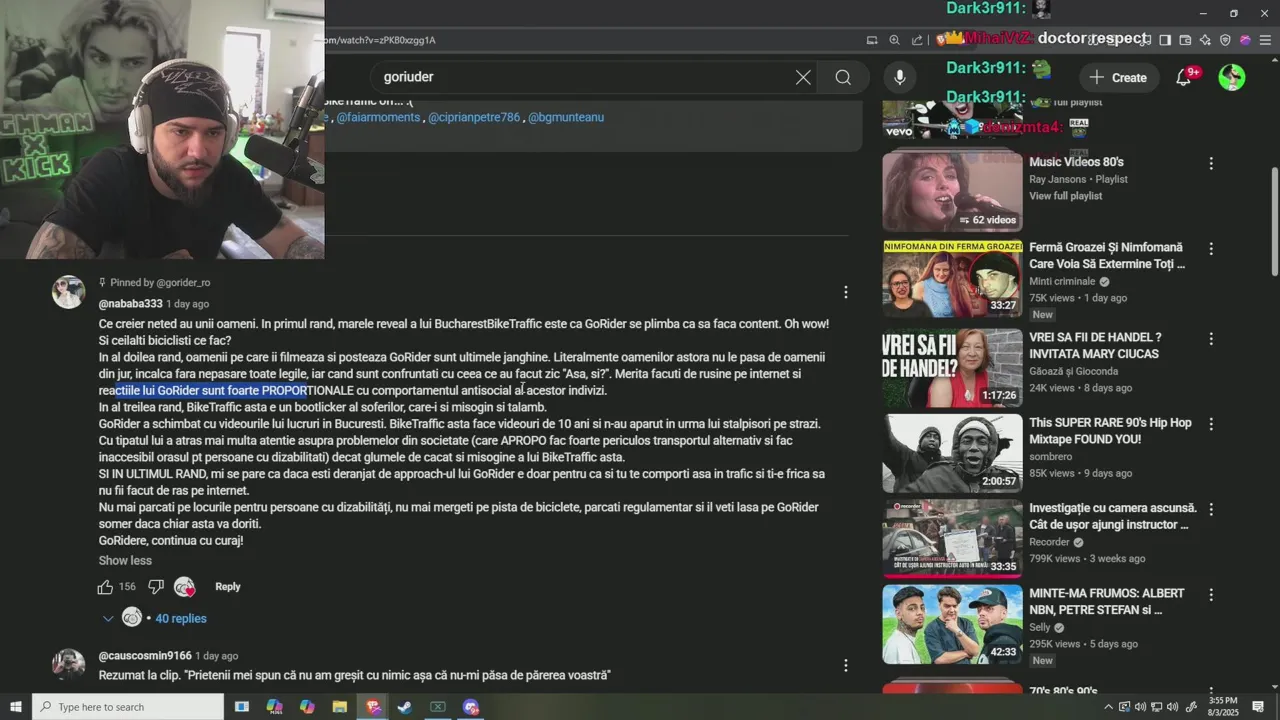This screenshot has width=1280, height=720.
Task: Open the @nababa333 commenter profile link
Action: [x=130, y=304]
